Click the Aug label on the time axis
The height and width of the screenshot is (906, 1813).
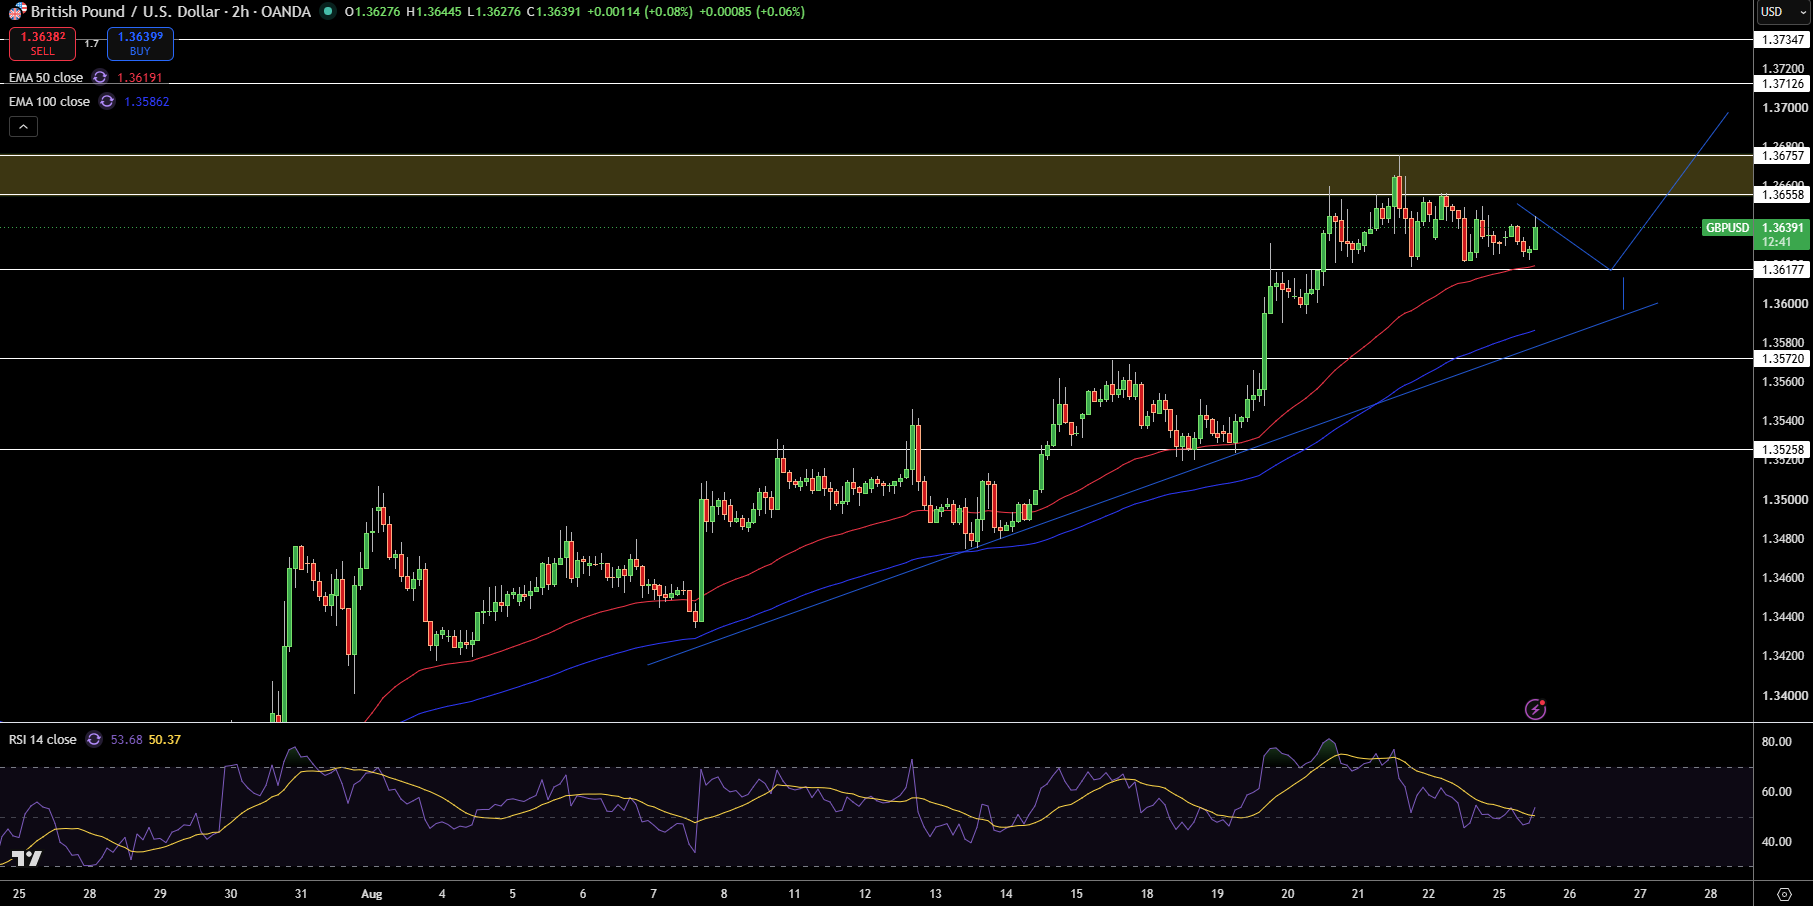(372, 894)
